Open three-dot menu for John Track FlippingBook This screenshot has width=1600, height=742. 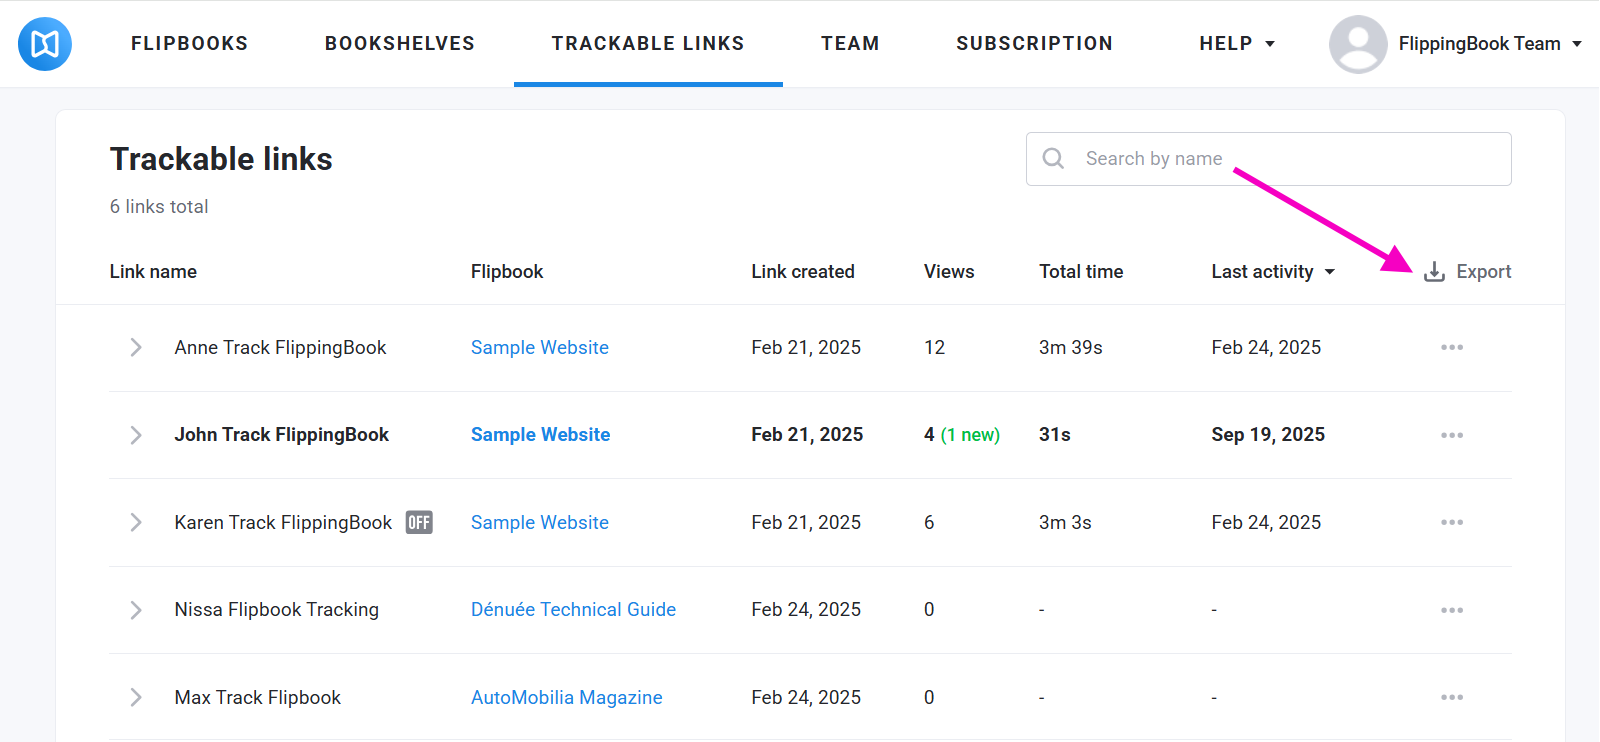pos(1451,435)
